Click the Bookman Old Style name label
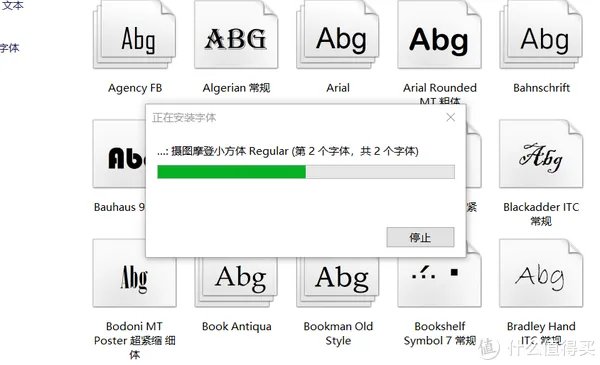 click(338, 333)
